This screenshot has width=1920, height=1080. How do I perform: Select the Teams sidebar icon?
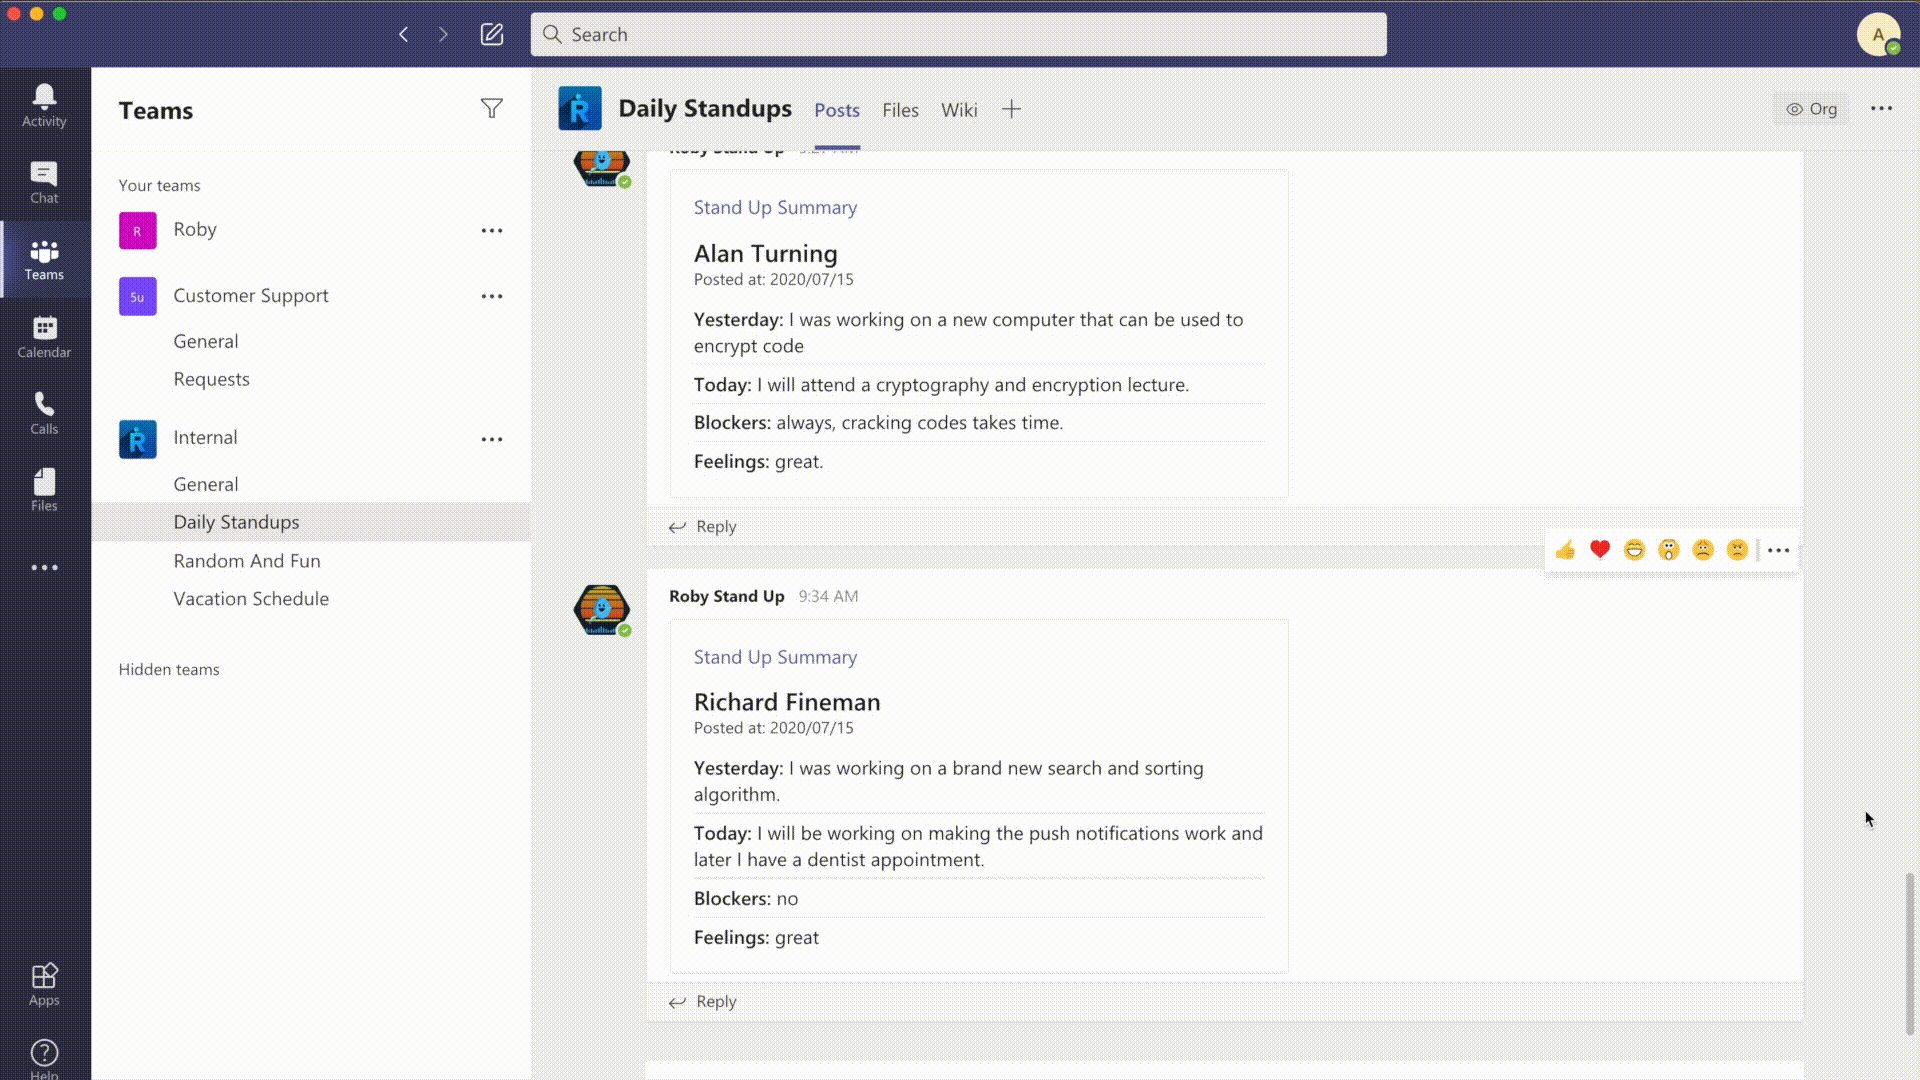44,260
